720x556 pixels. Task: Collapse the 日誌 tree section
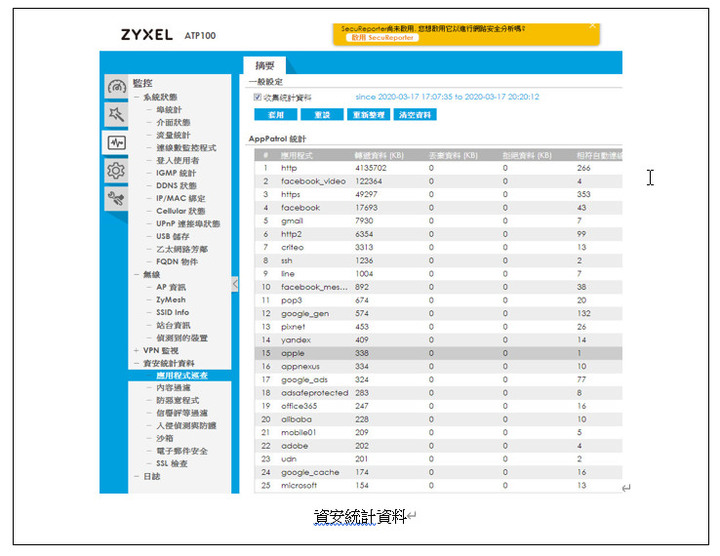tap(136, 477)
